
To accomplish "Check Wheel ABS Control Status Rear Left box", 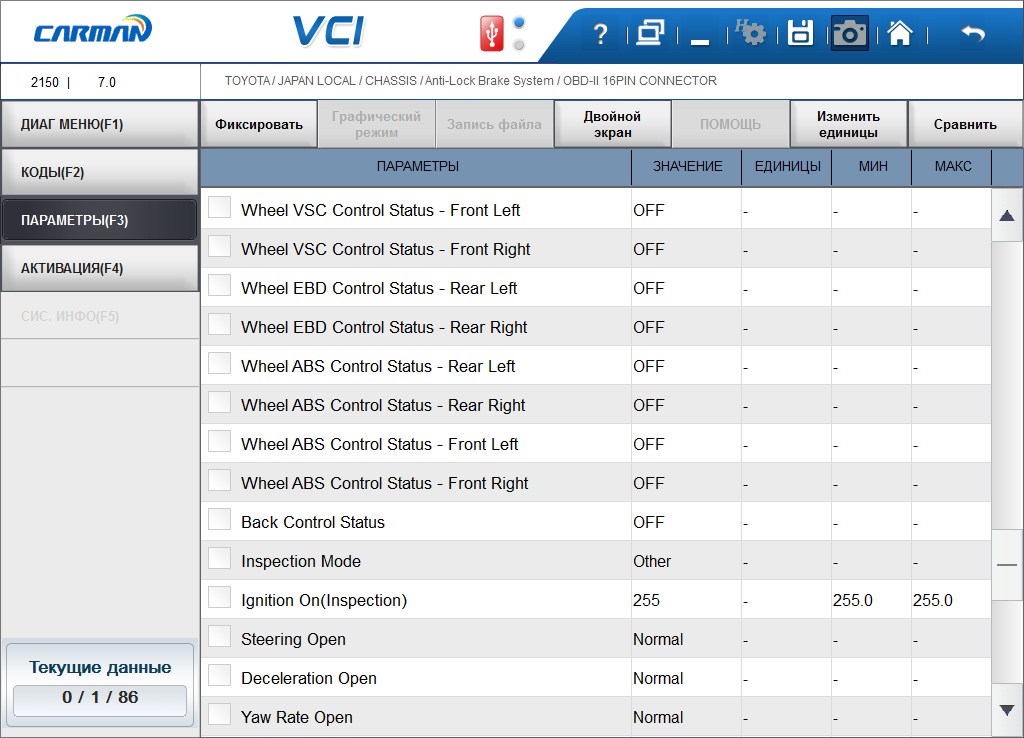I will click(219, 364).
